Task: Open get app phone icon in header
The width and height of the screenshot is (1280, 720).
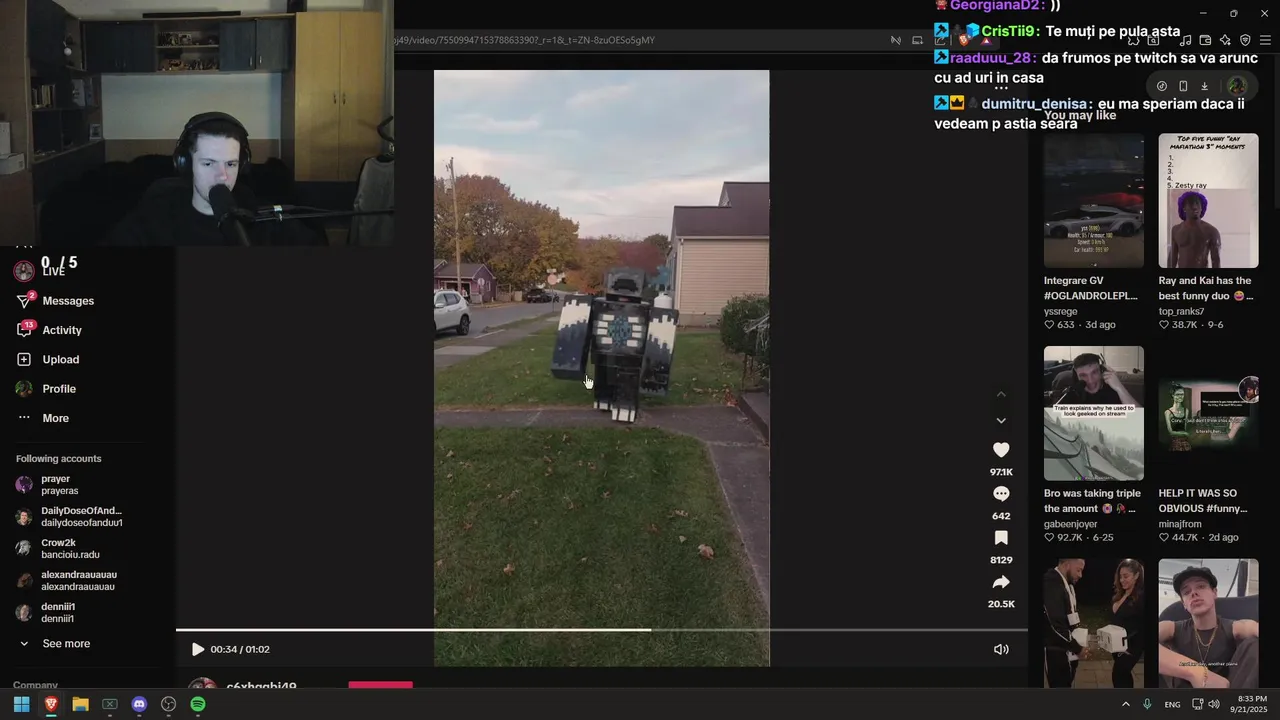Action: coord(1183,86)
